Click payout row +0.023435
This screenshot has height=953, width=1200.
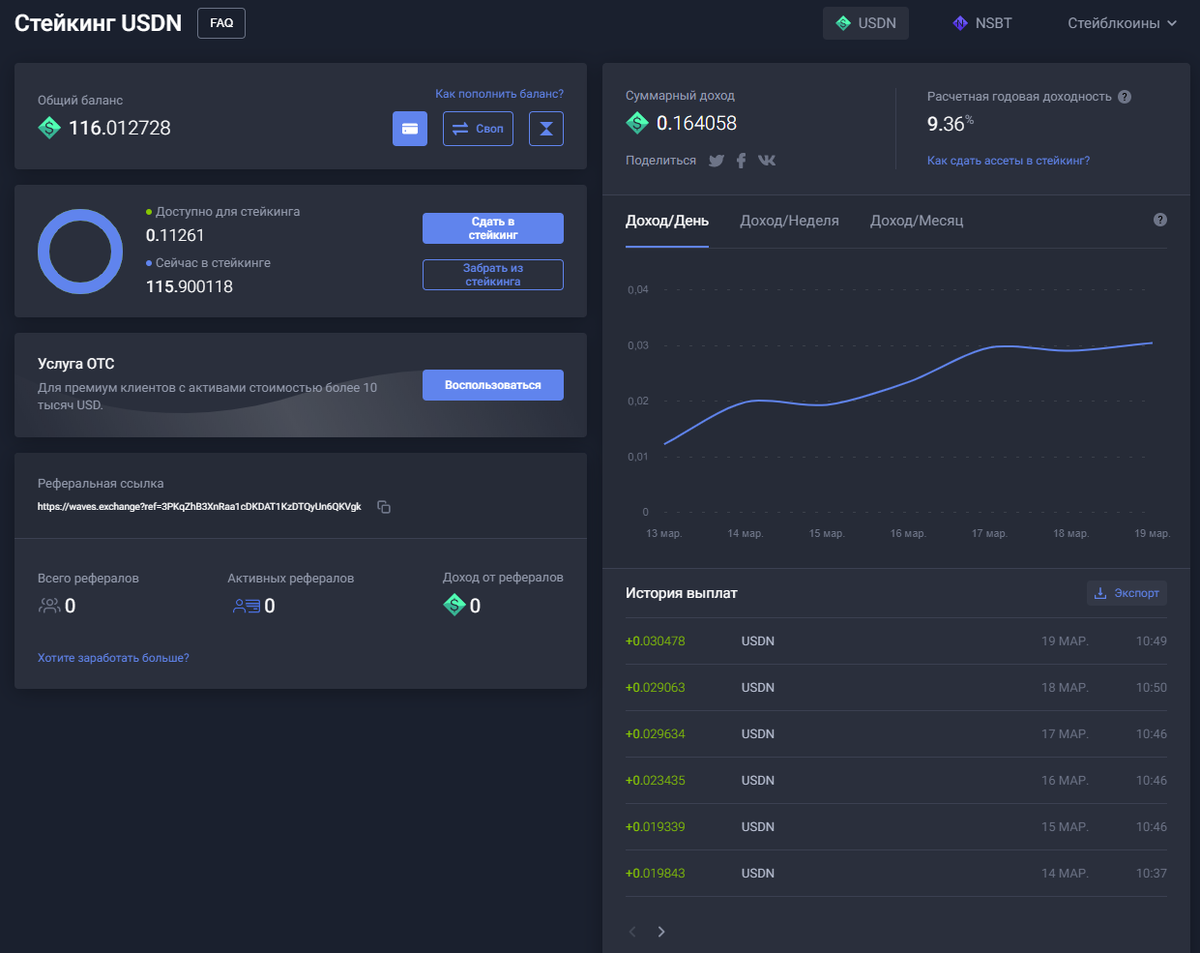896,780
